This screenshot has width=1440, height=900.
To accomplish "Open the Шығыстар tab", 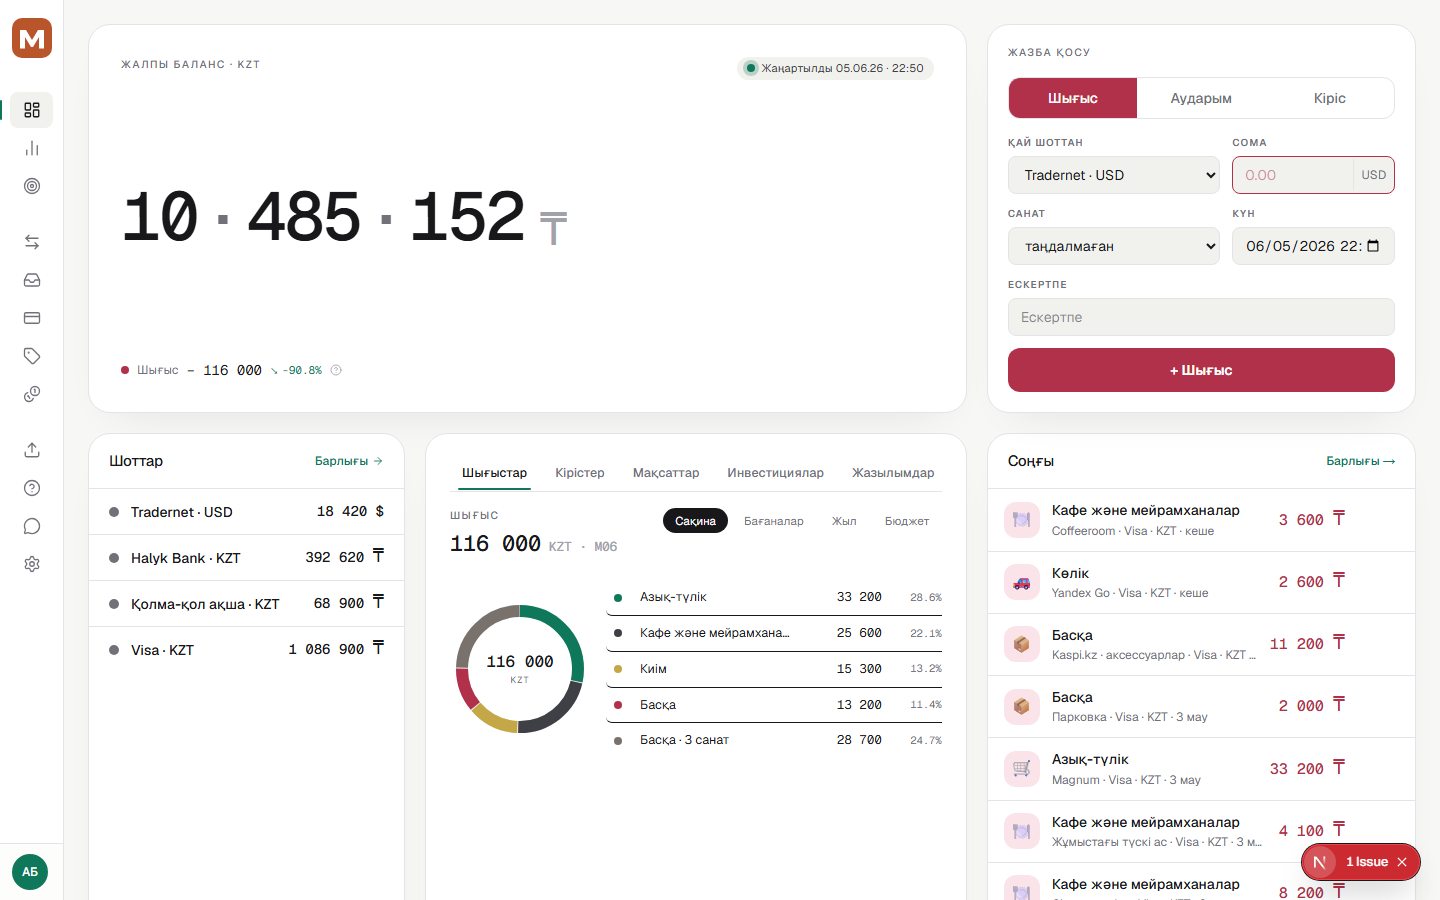I will tap(494, 473).
